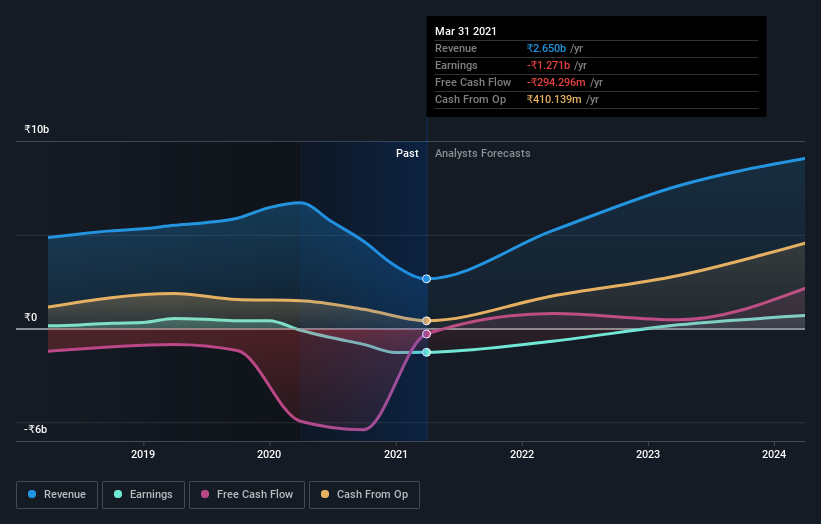
Task: Select the 2024 x-axis label
Action: coord(774,454)
